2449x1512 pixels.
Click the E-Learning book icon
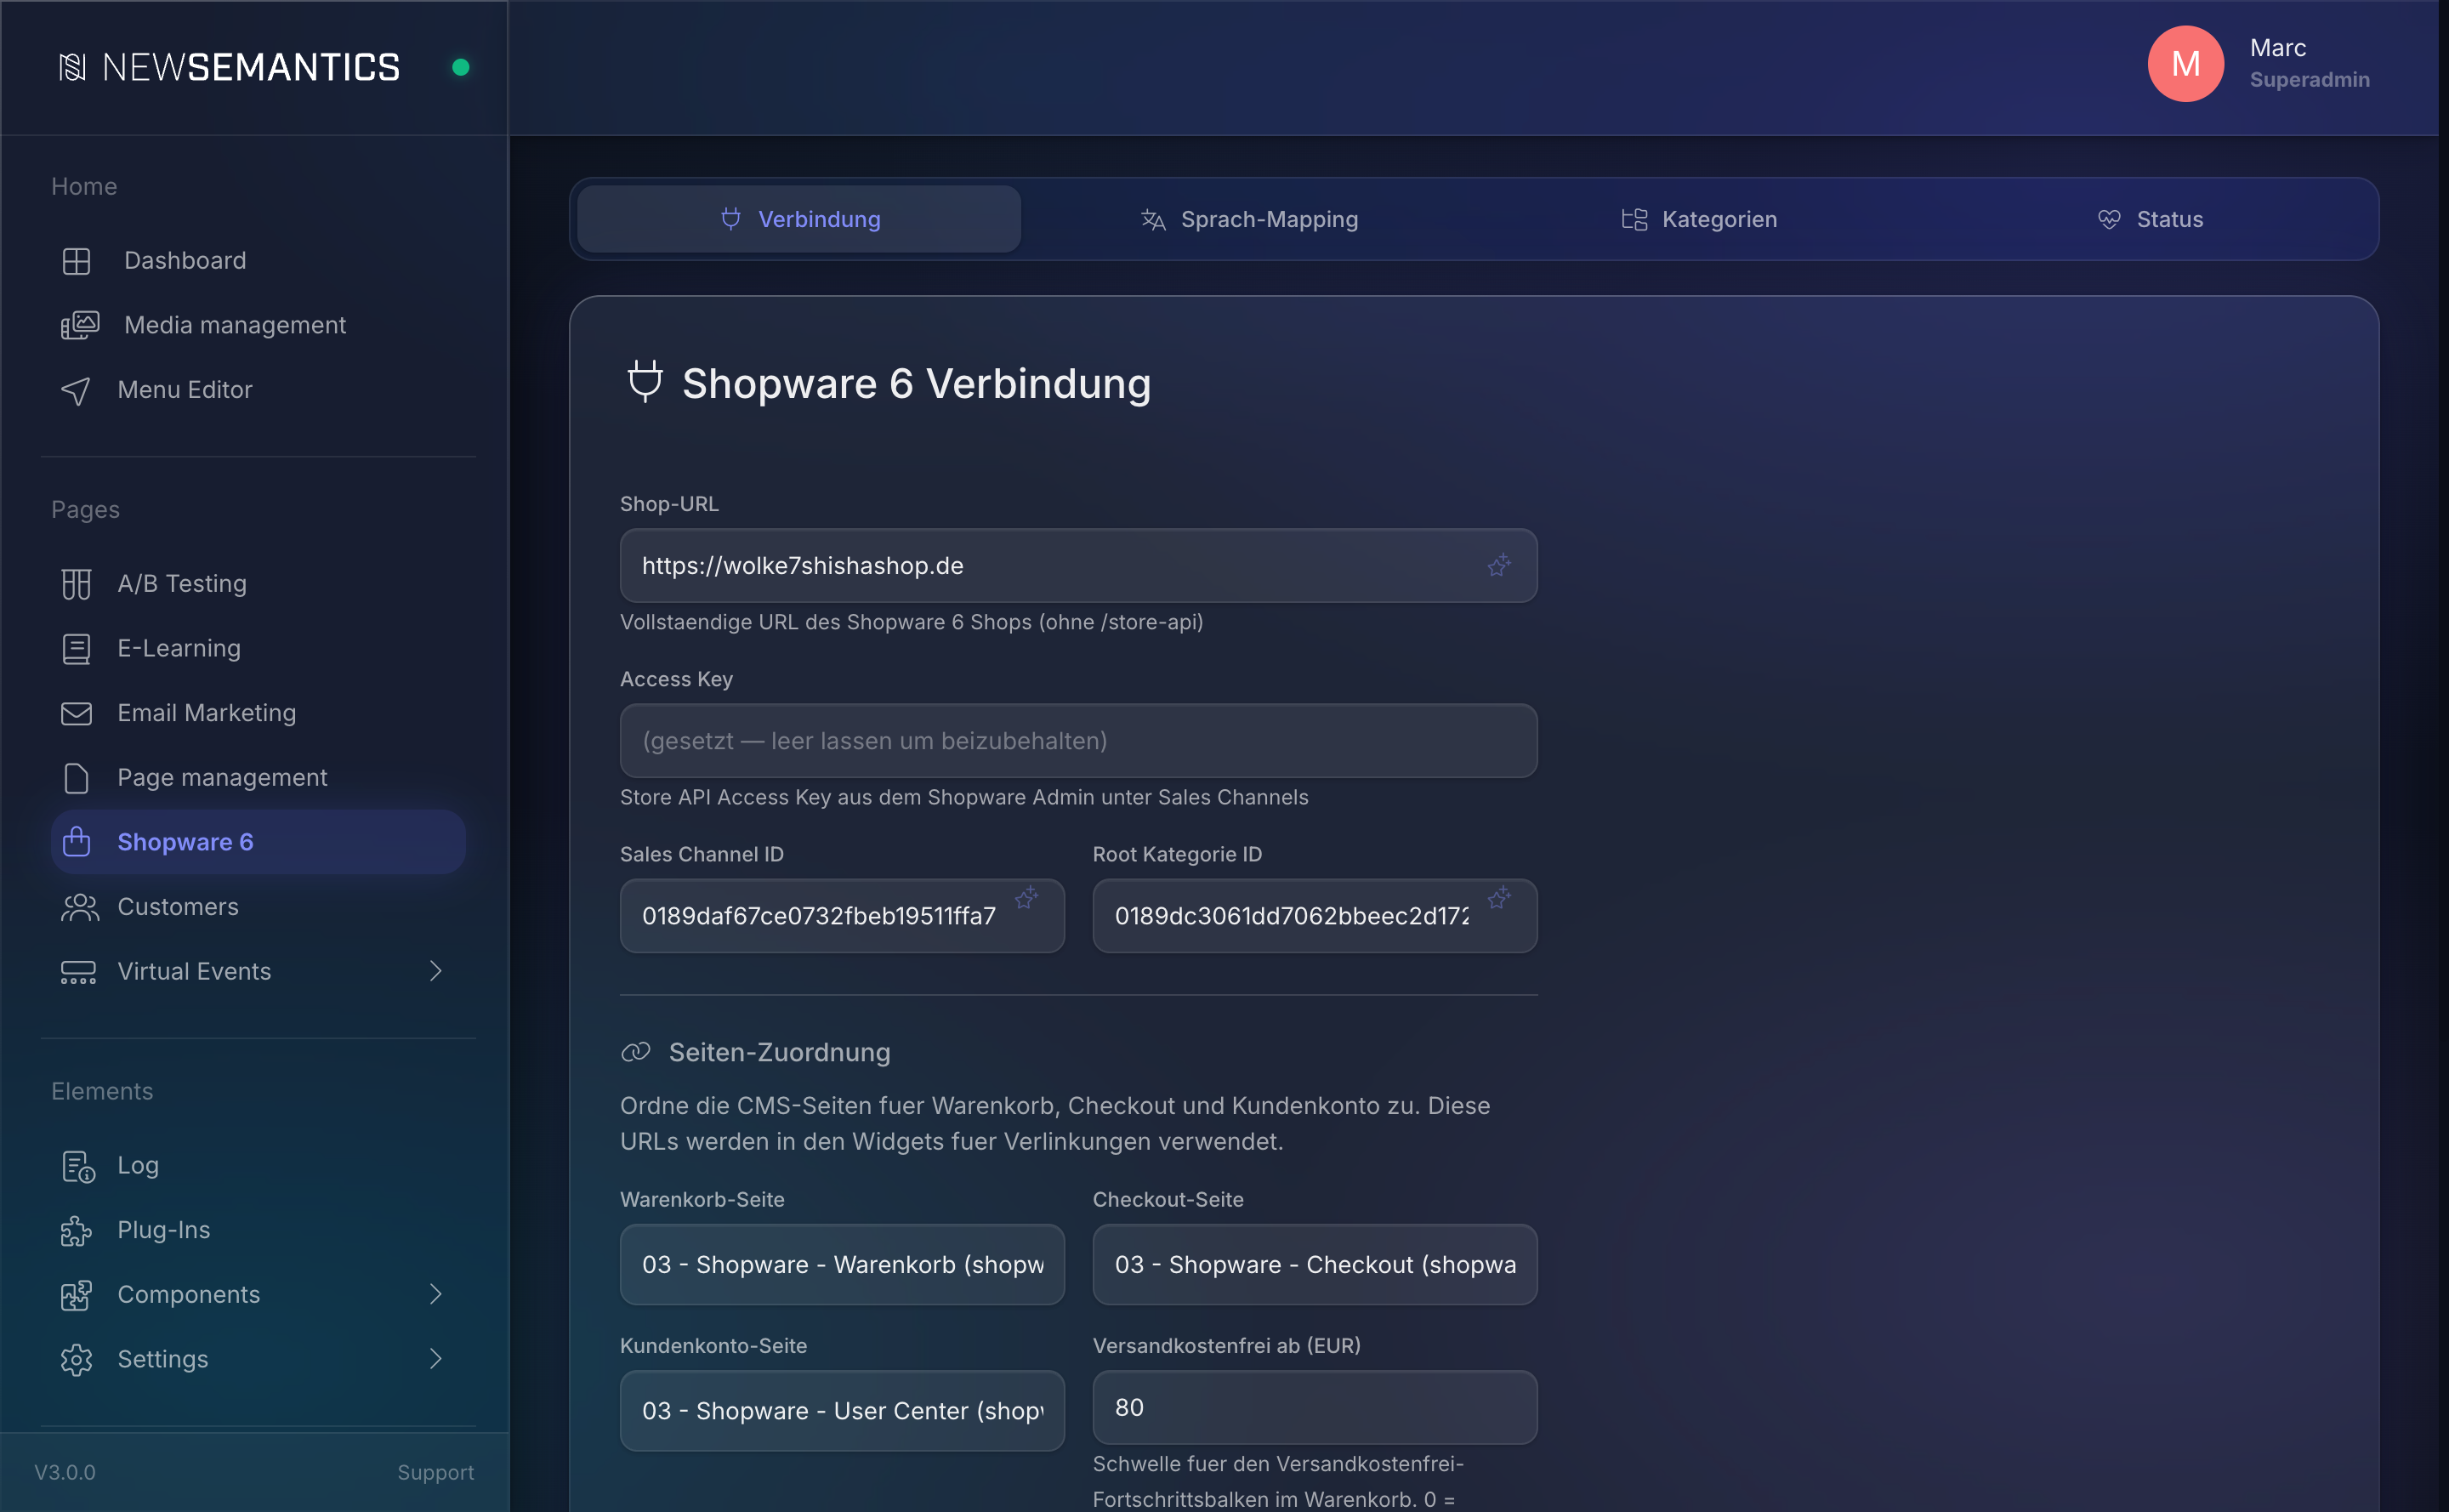point(76,649)
